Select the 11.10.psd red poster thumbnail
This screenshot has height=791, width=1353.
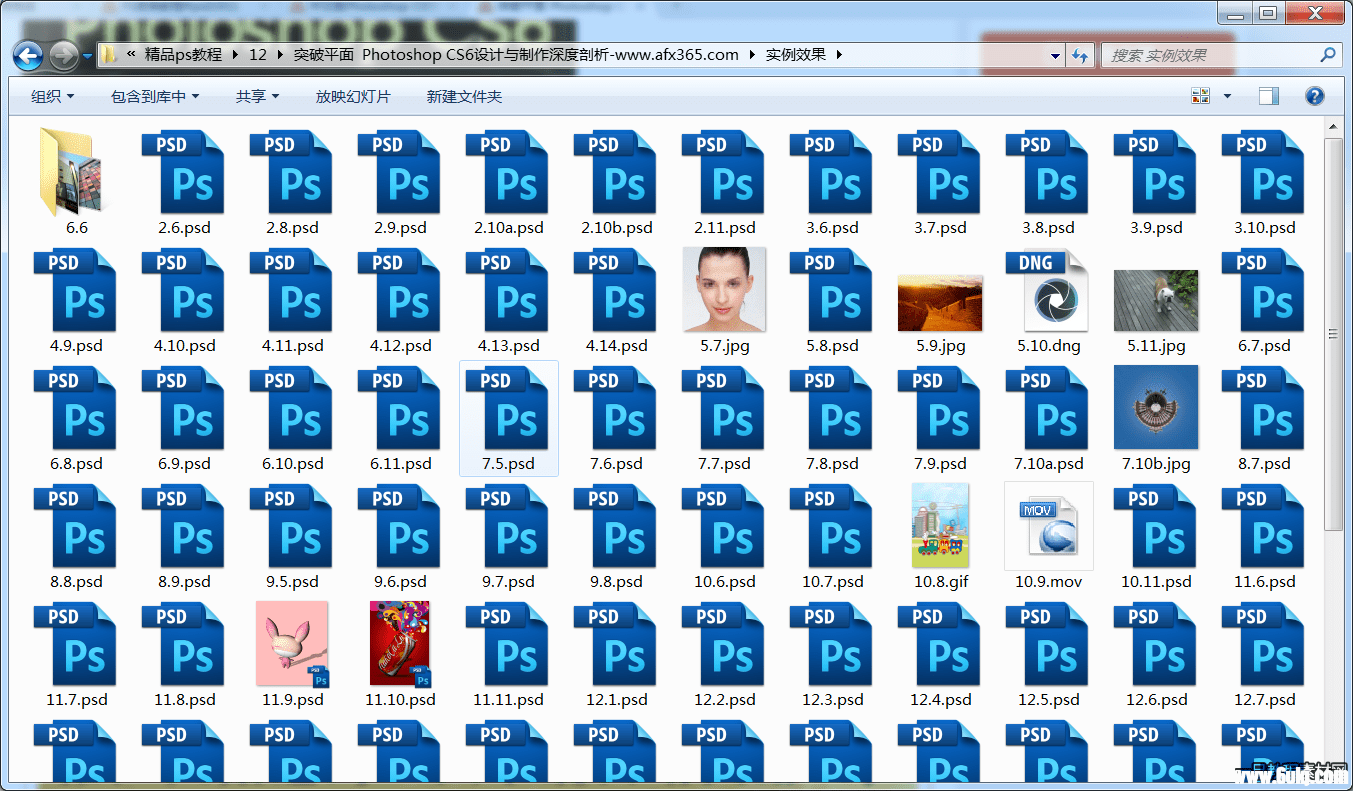400,644
